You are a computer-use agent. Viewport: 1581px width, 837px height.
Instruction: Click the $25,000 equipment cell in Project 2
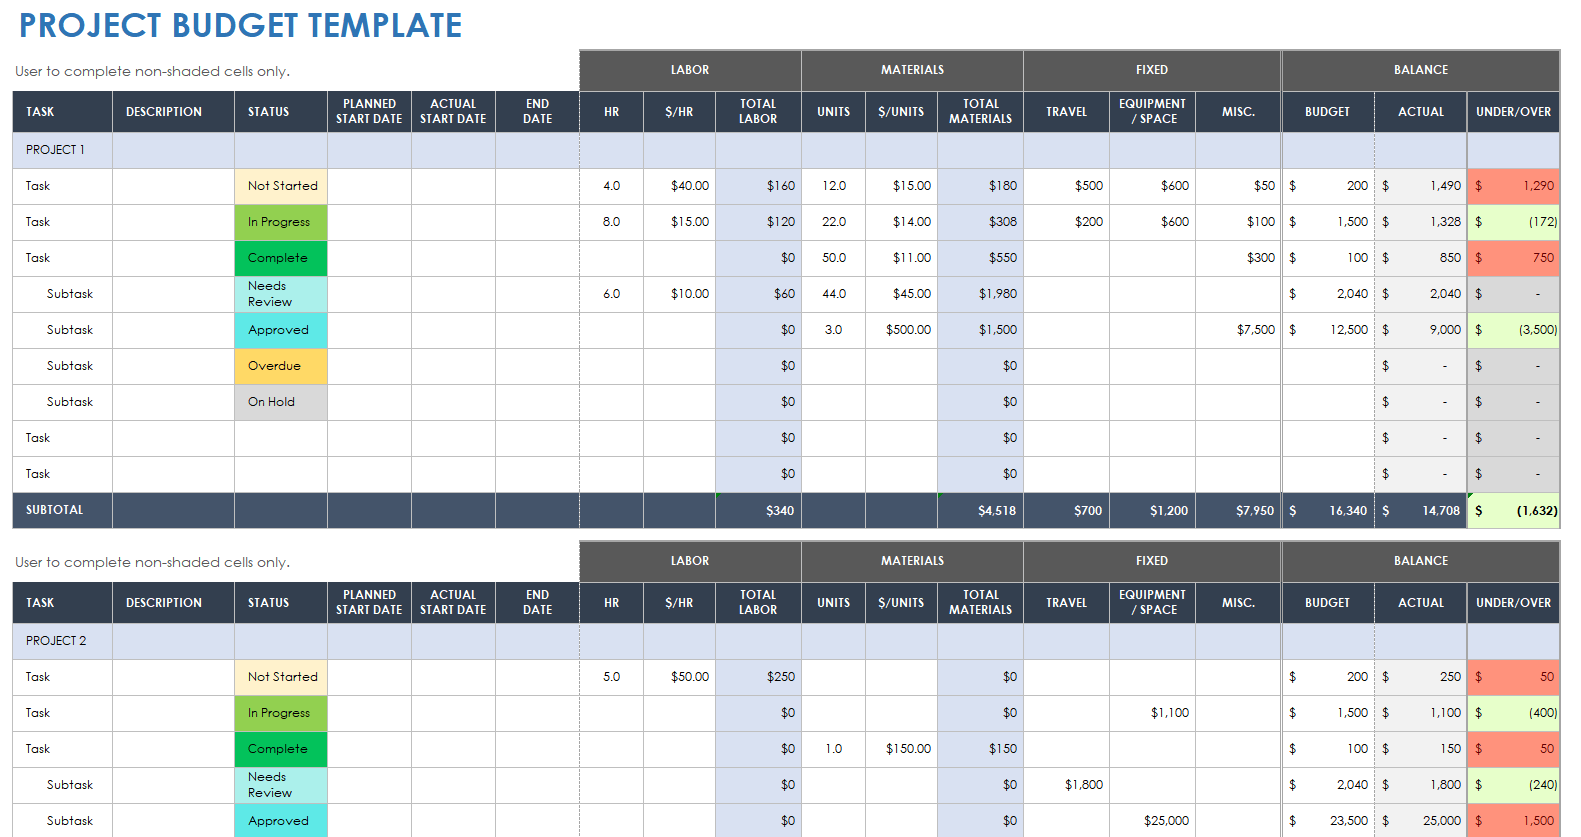[1152, 821]
